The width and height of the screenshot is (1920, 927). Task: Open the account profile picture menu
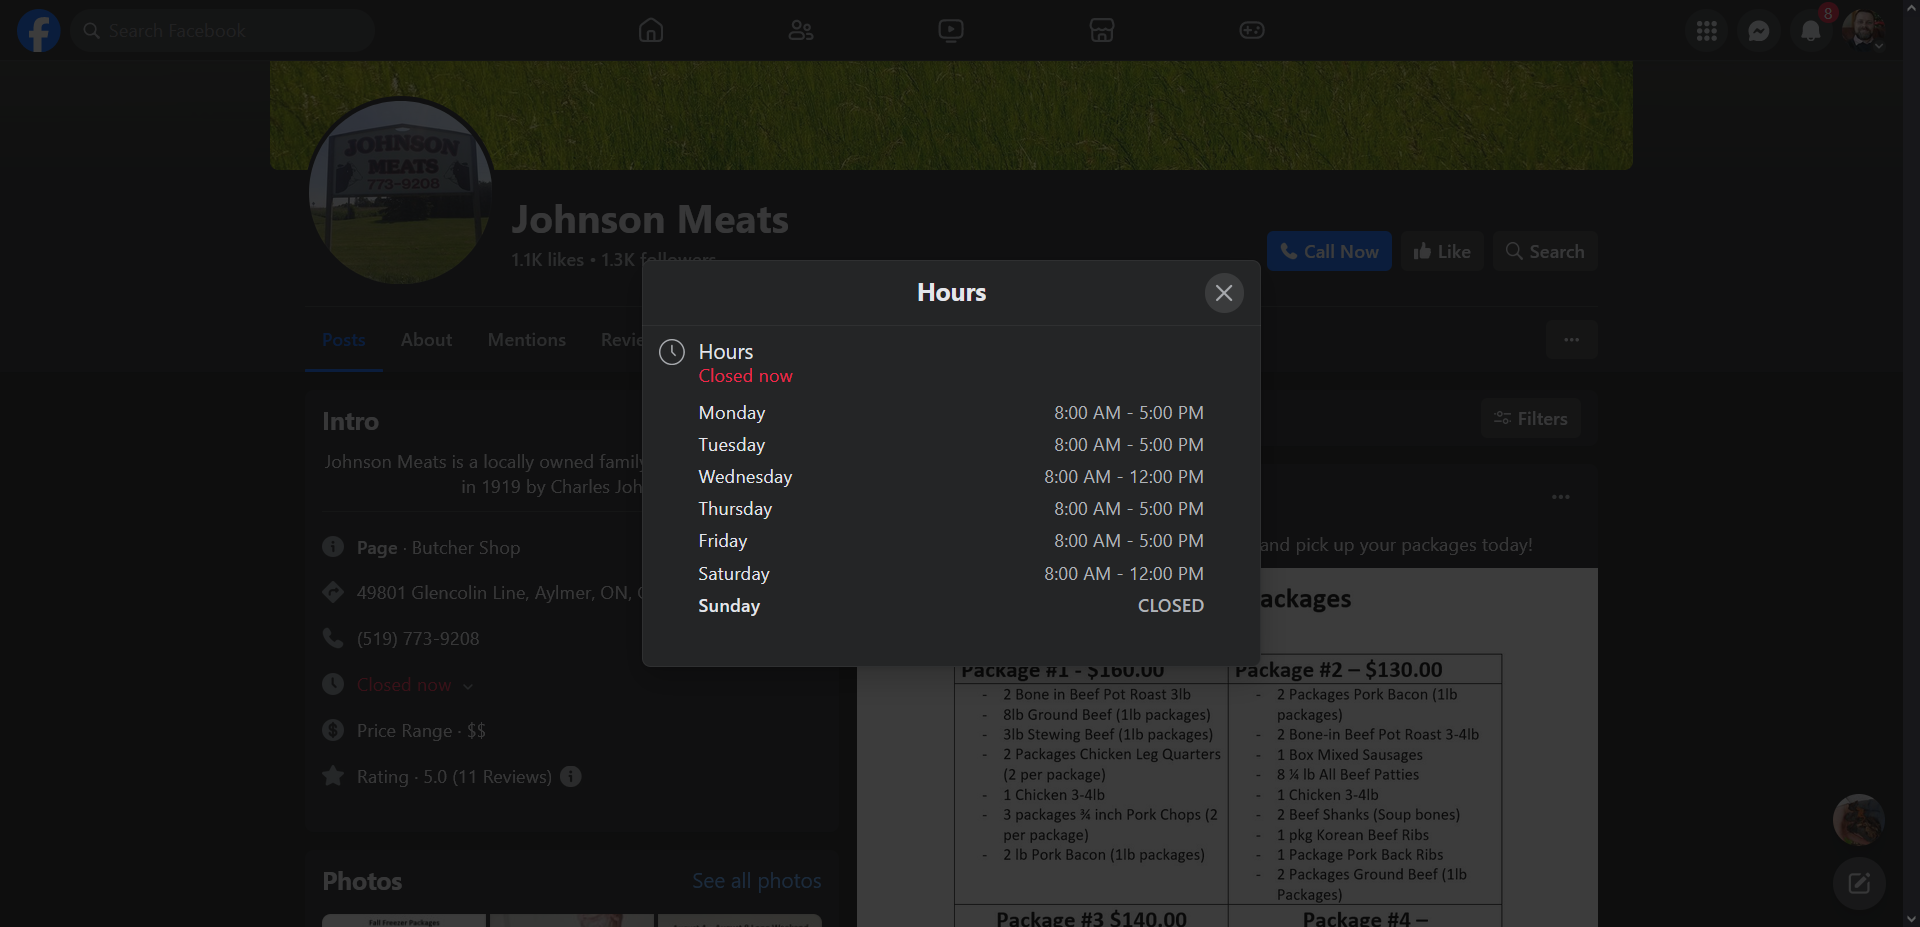(x=1863, y=30)
